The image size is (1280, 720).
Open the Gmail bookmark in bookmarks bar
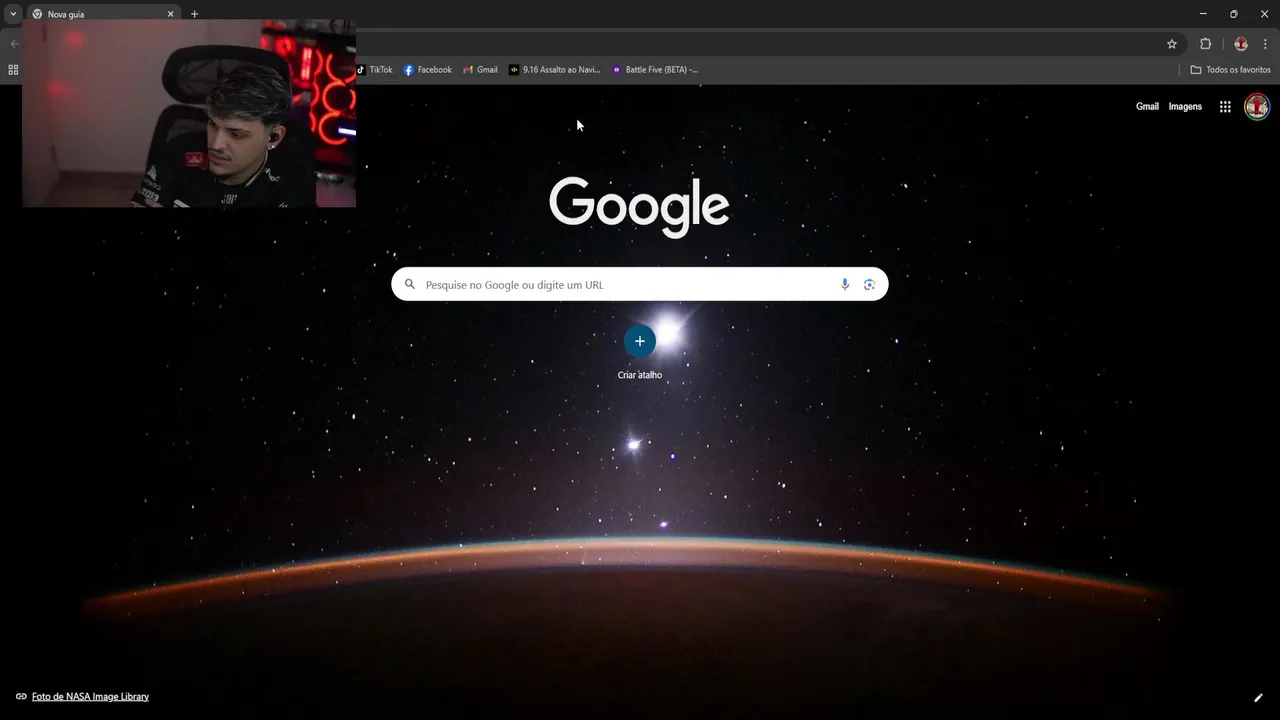[x=480, y=70]
